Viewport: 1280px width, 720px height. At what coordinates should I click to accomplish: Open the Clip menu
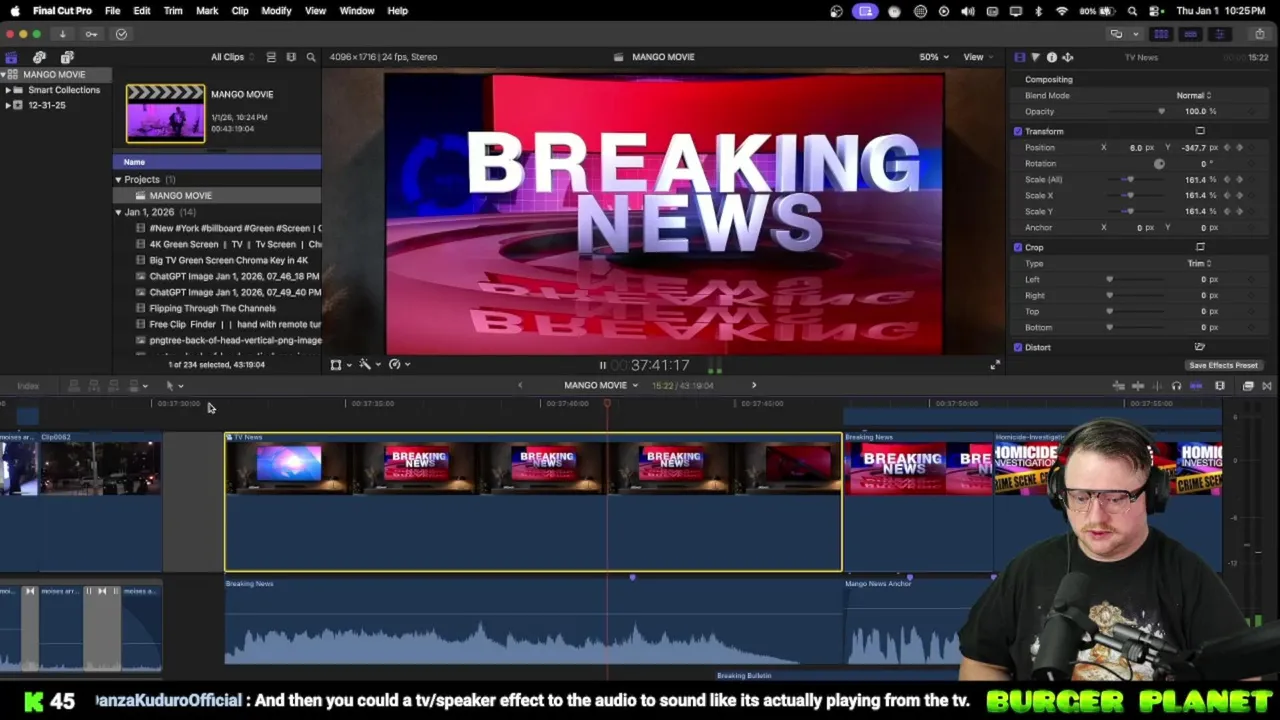[x=240, y=11]
